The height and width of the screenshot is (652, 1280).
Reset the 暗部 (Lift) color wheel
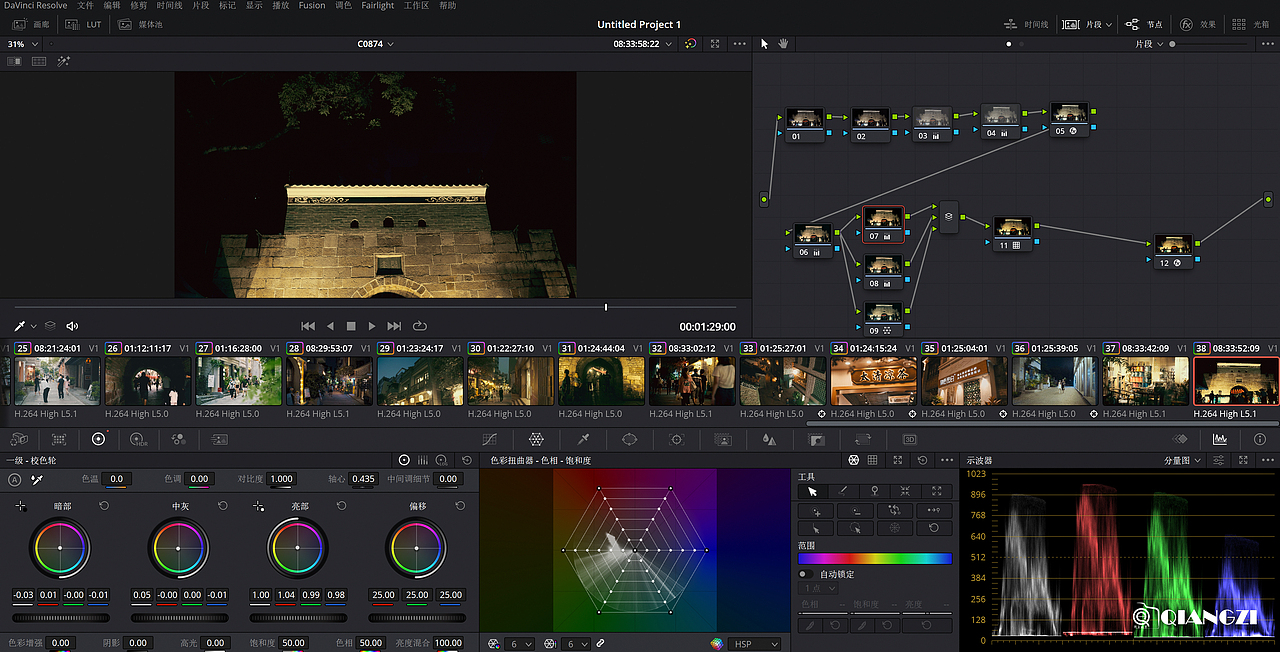click(x=104, y=507)
